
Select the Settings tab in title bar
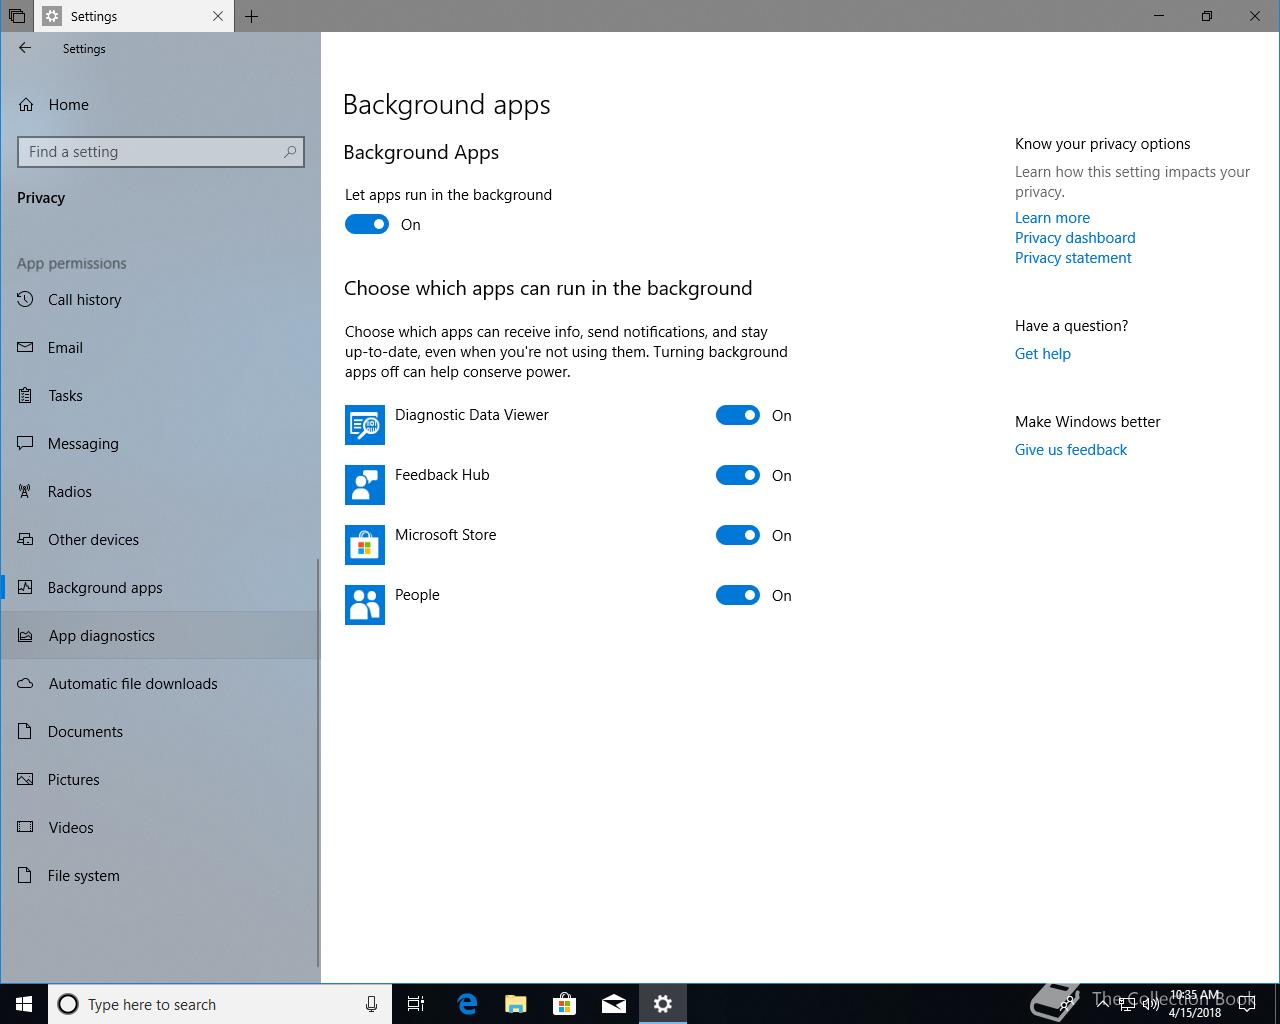[134, 16]
